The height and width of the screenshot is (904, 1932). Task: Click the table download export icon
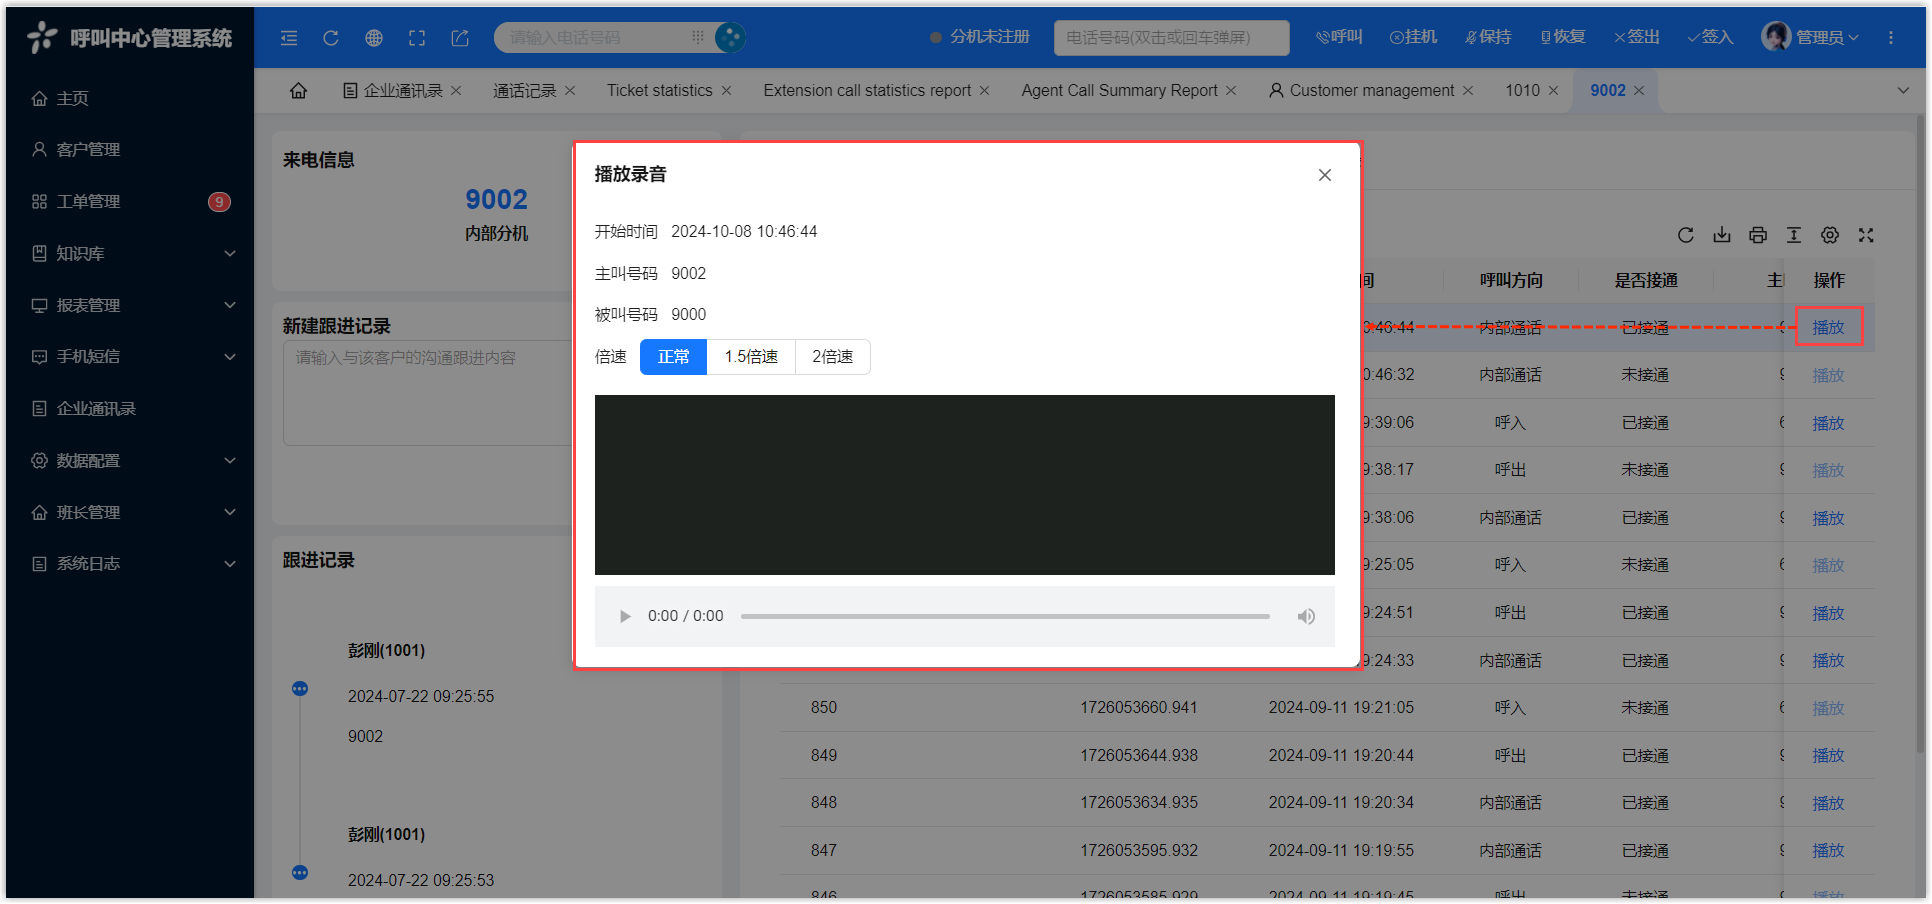click(1722, 235)
